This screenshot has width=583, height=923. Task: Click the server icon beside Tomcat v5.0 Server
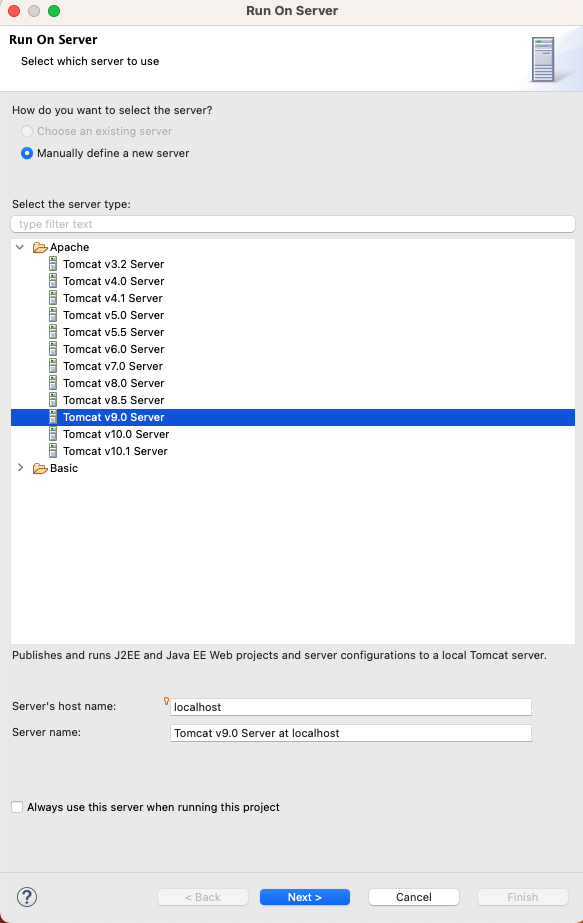coord(53,316)
